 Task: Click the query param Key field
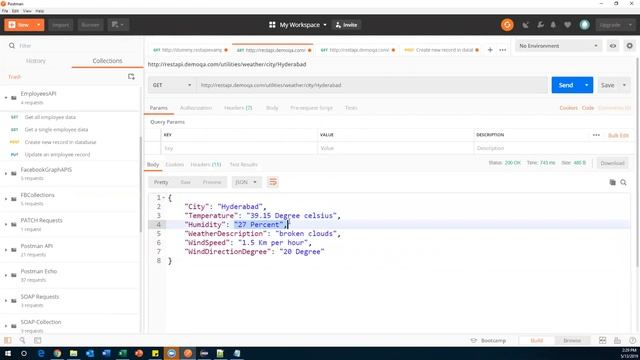tap(239, 148)
